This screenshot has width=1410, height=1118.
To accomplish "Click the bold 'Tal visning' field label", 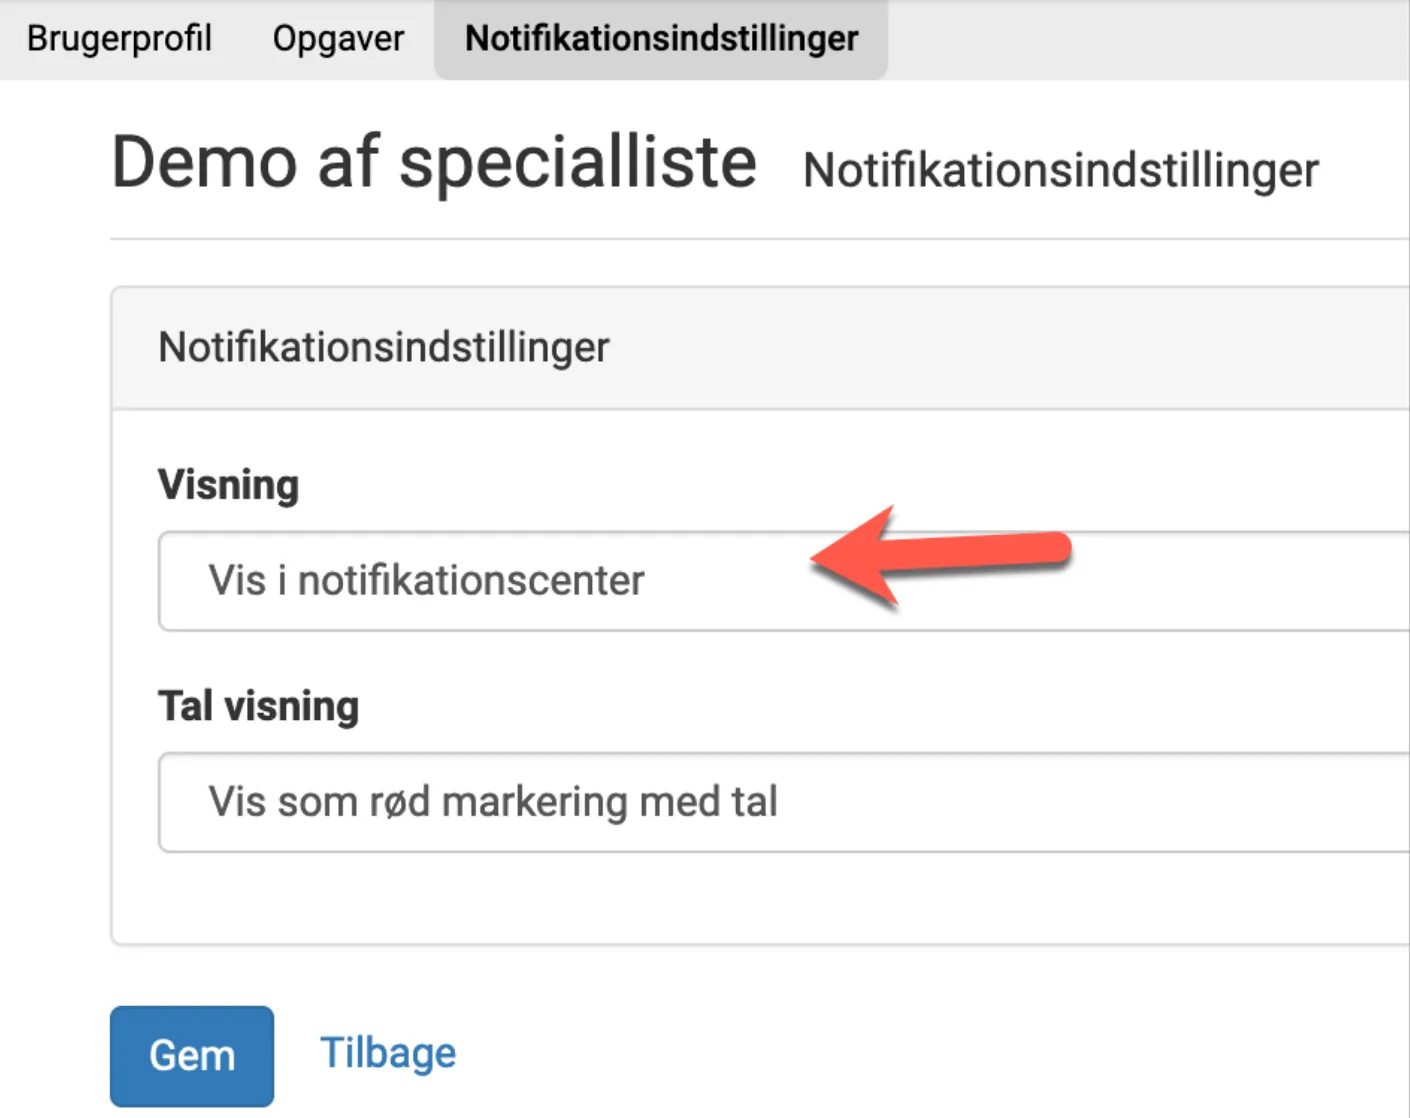I will coord(259,706).
